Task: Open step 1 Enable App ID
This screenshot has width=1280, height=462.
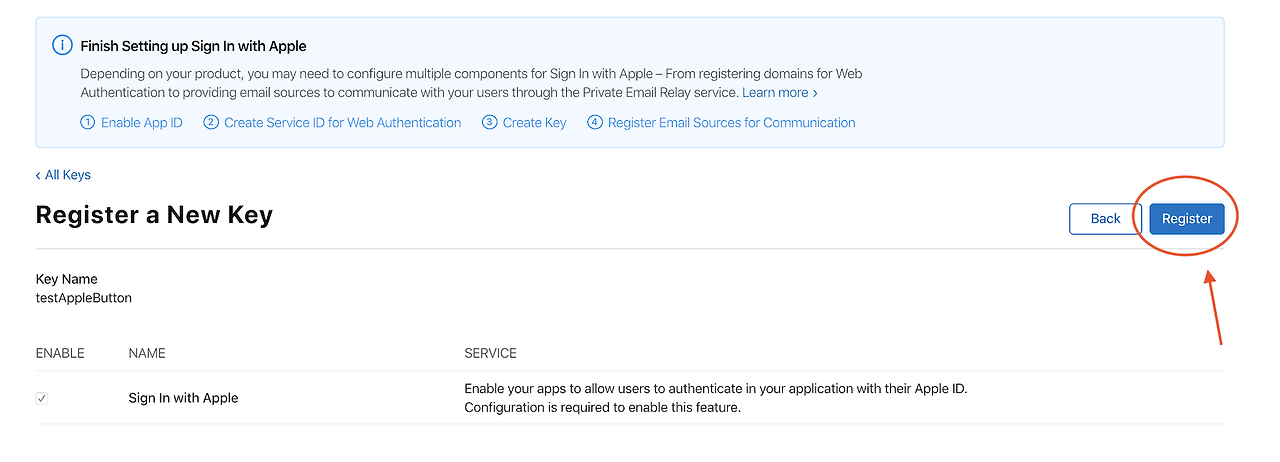Action: click(131, 123)
